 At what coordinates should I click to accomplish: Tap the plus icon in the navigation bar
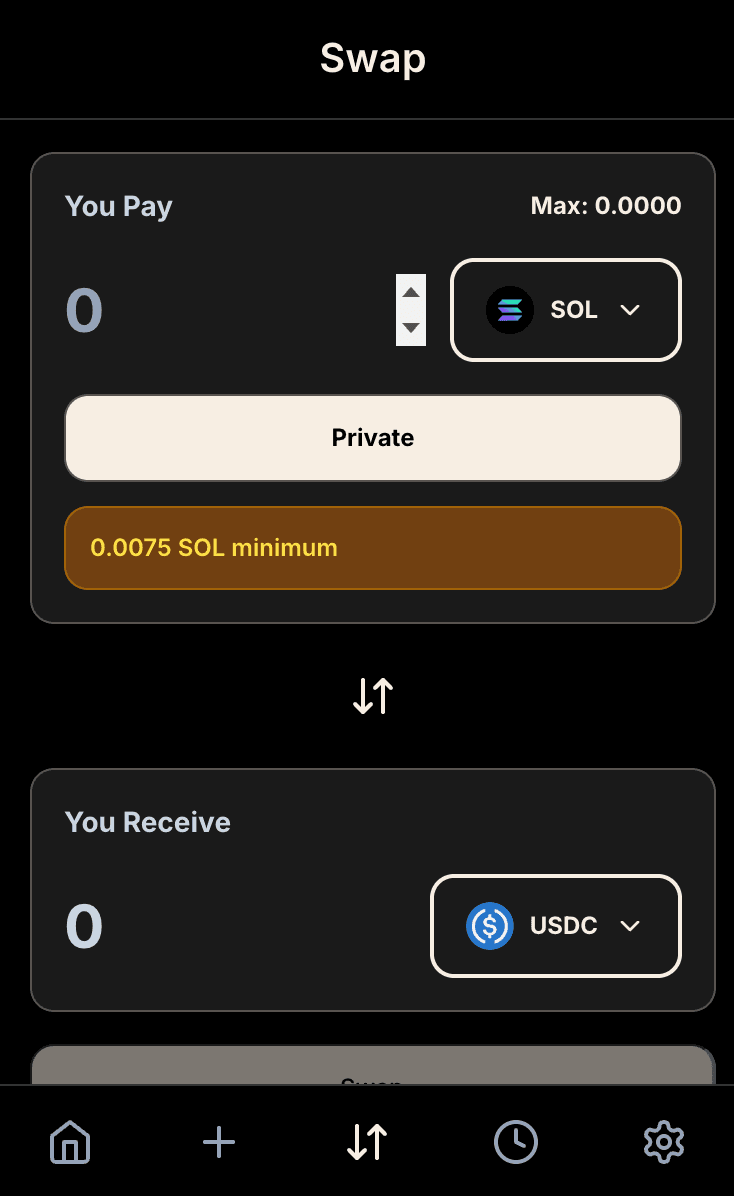tap(218, 1141)
